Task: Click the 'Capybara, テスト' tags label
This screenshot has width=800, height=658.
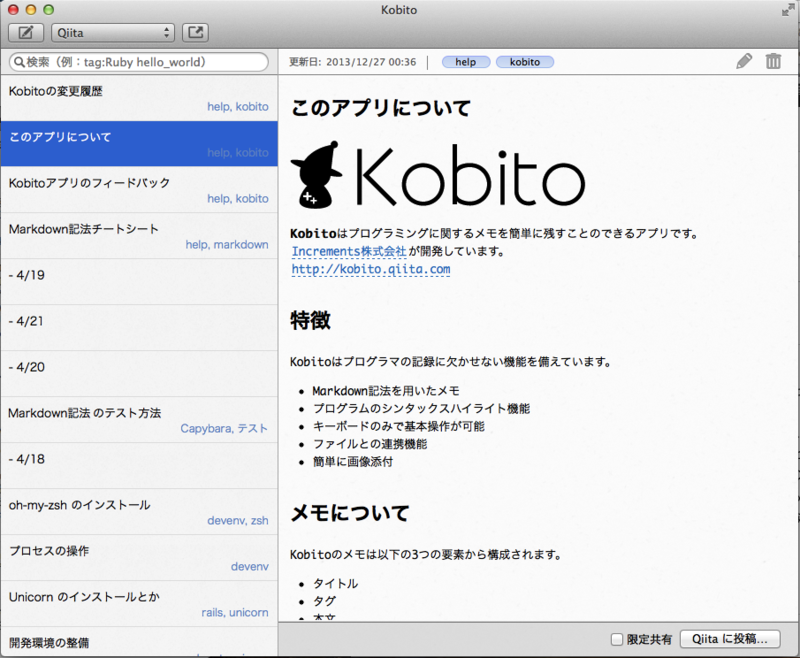Action: tap(224, 428)
